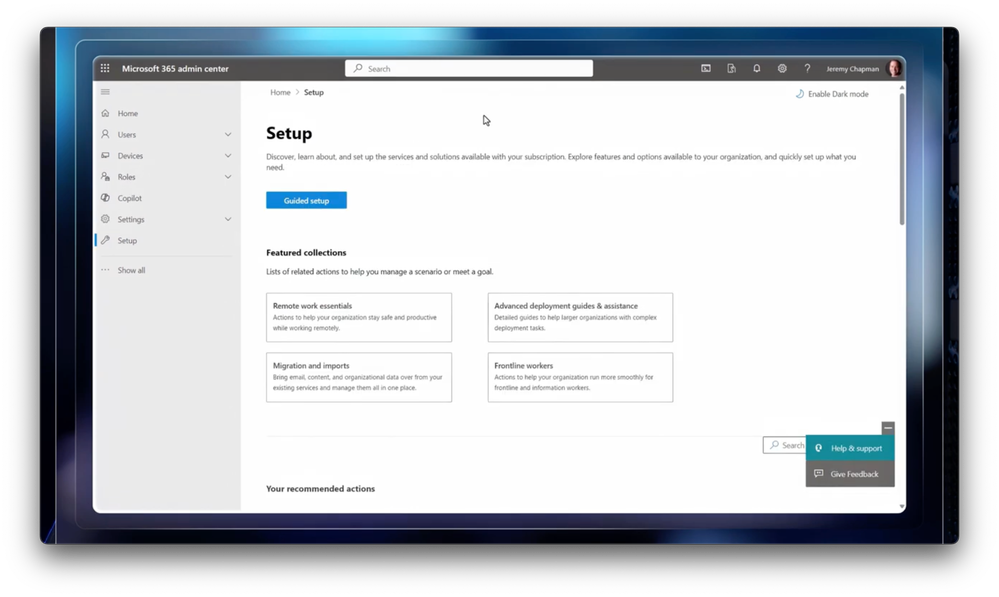Select Setup in the left navigation

[127, 240]
